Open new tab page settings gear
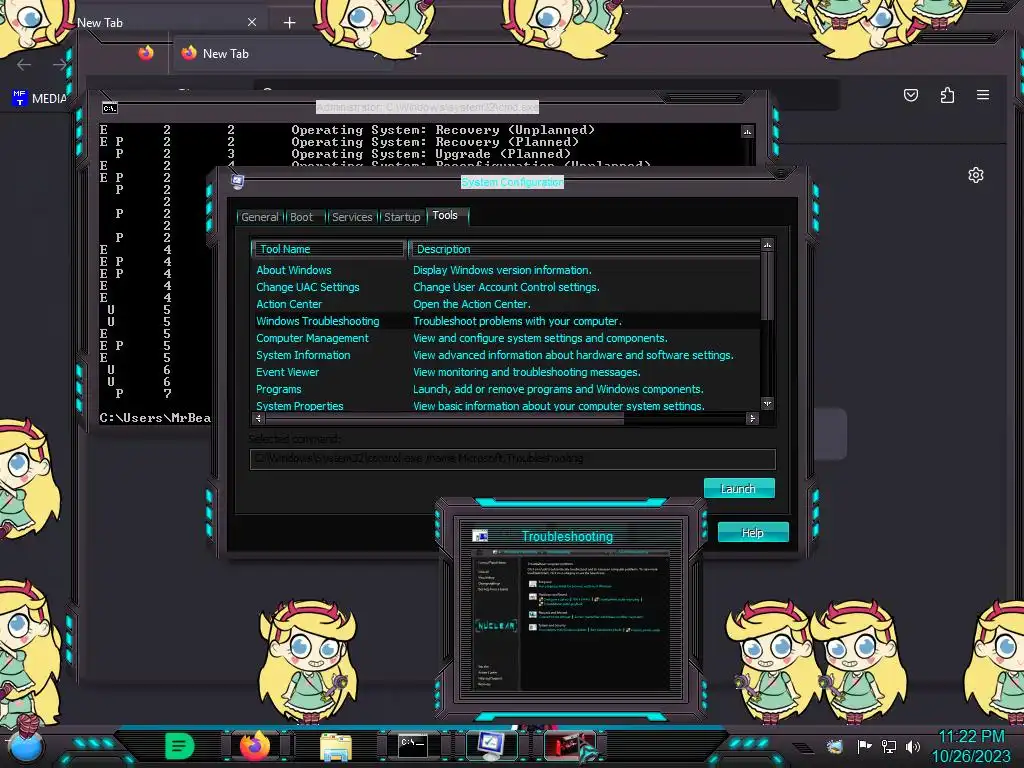This screenshot has height=768, width=1024. pos(976,175)
